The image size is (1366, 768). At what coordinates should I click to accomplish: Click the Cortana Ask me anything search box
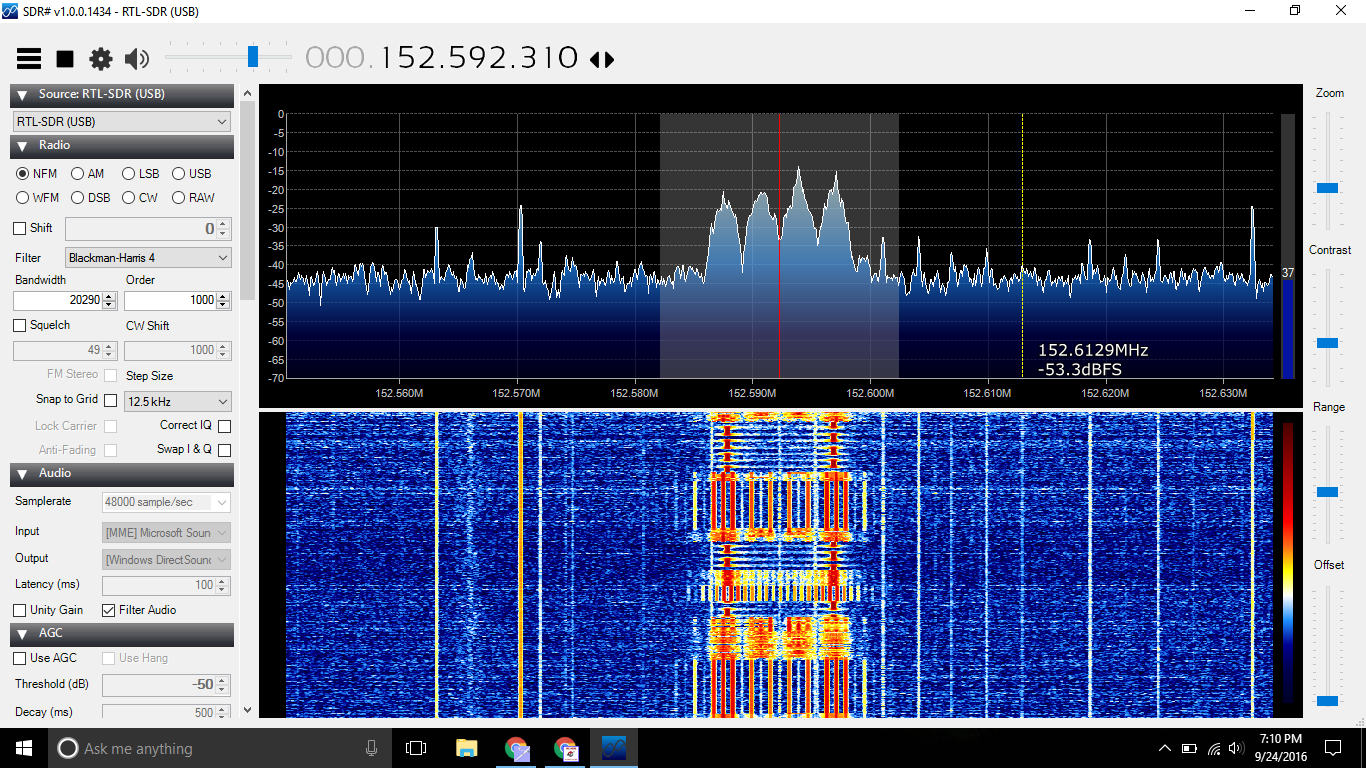click(x=220, y=748)
